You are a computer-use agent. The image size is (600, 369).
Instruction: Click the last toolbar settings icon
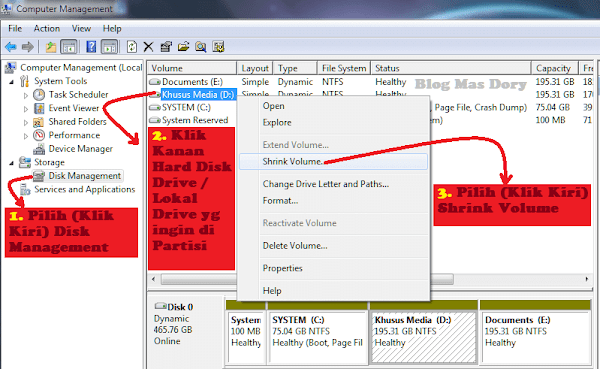(x=218, y=47)
